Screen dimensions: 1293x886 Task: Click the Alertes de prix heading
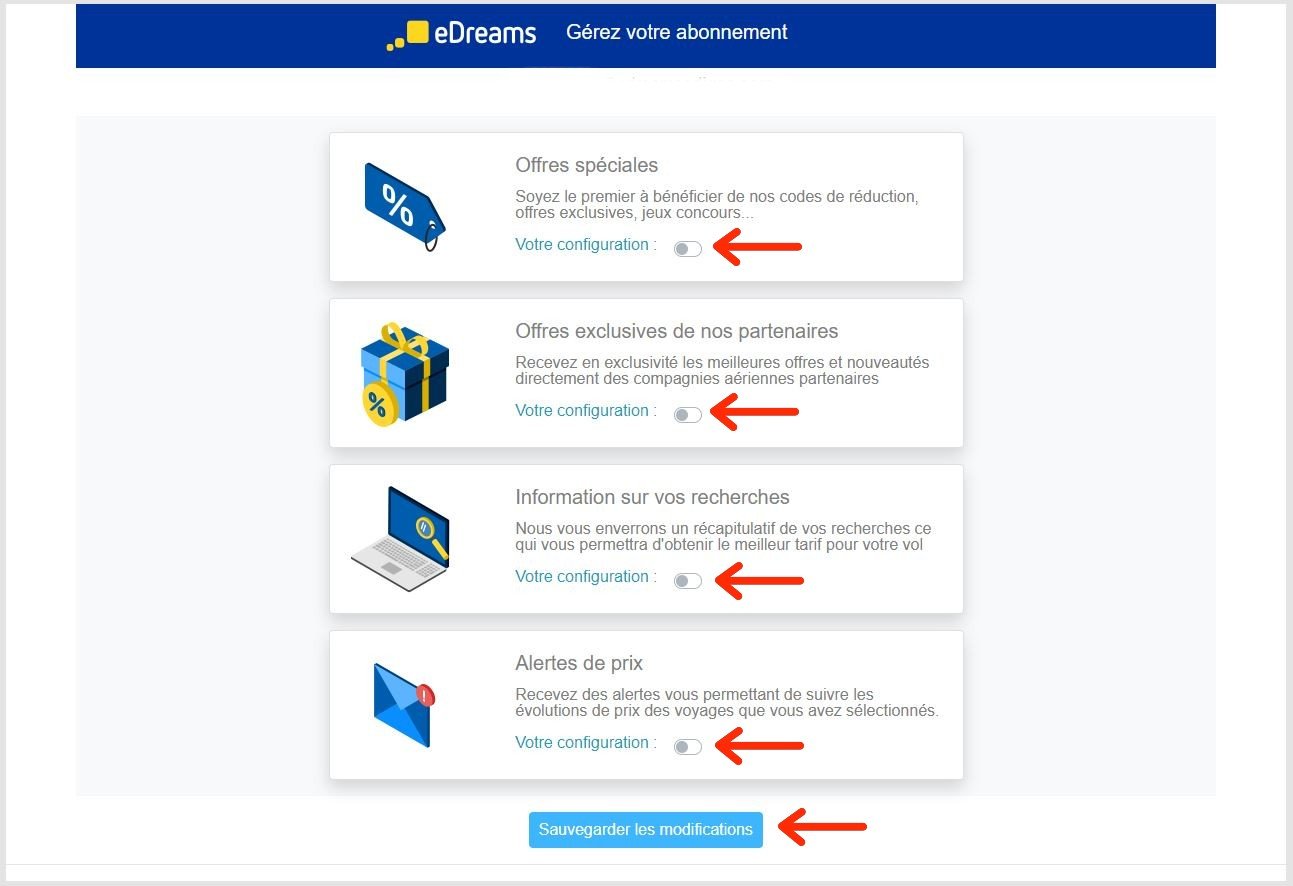click(x=579, y=663)
